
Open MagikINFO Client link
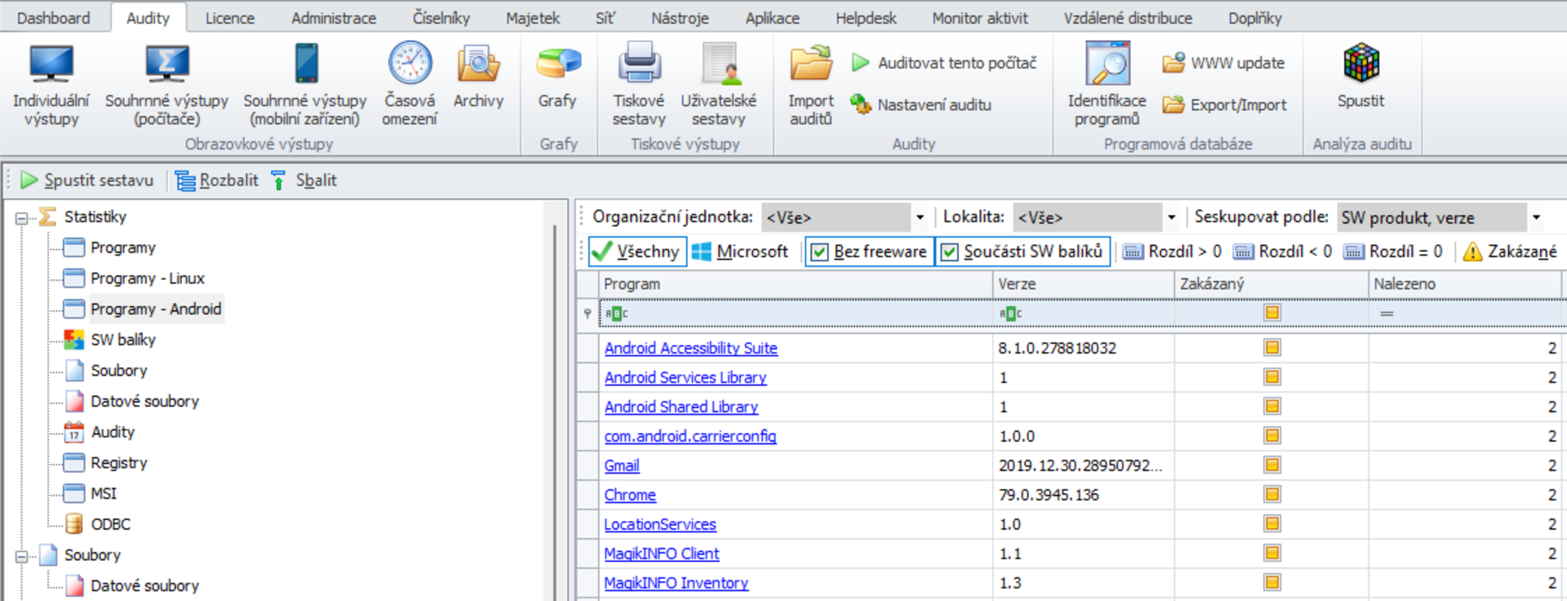662,553
